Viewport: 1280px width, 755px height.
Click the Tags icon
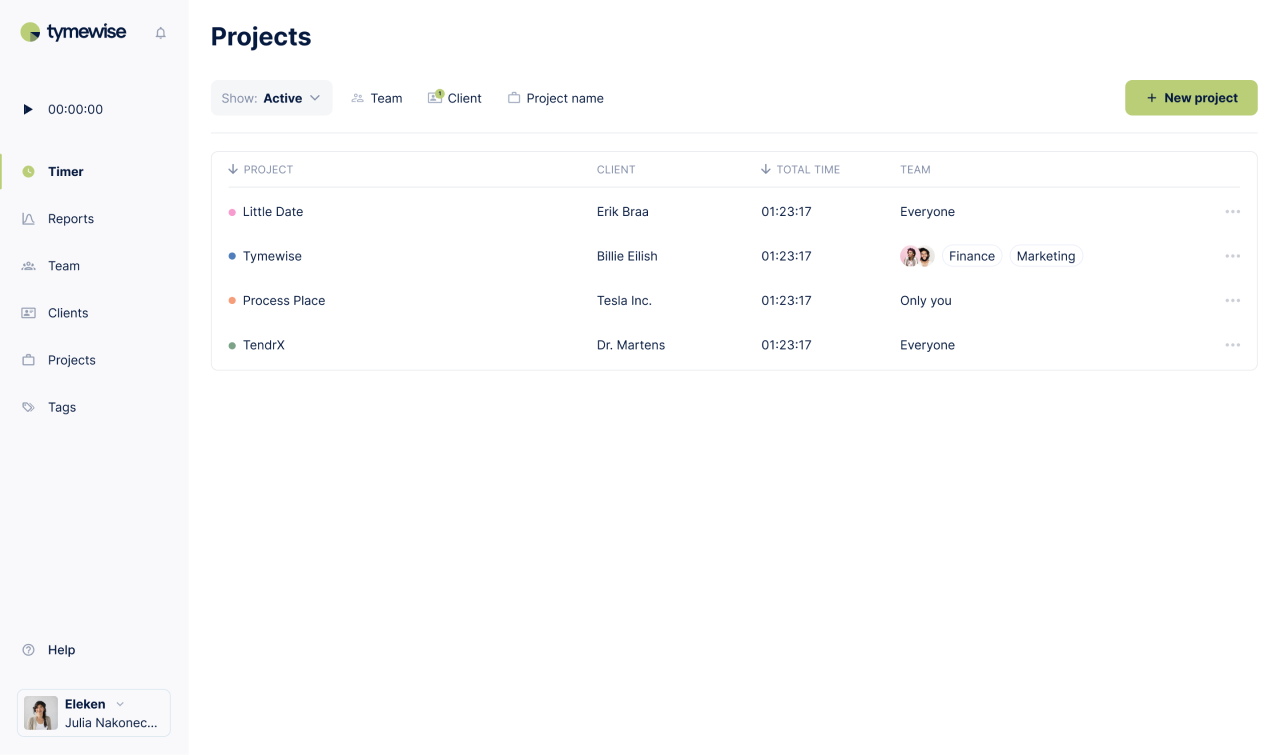tap(28, 407)
